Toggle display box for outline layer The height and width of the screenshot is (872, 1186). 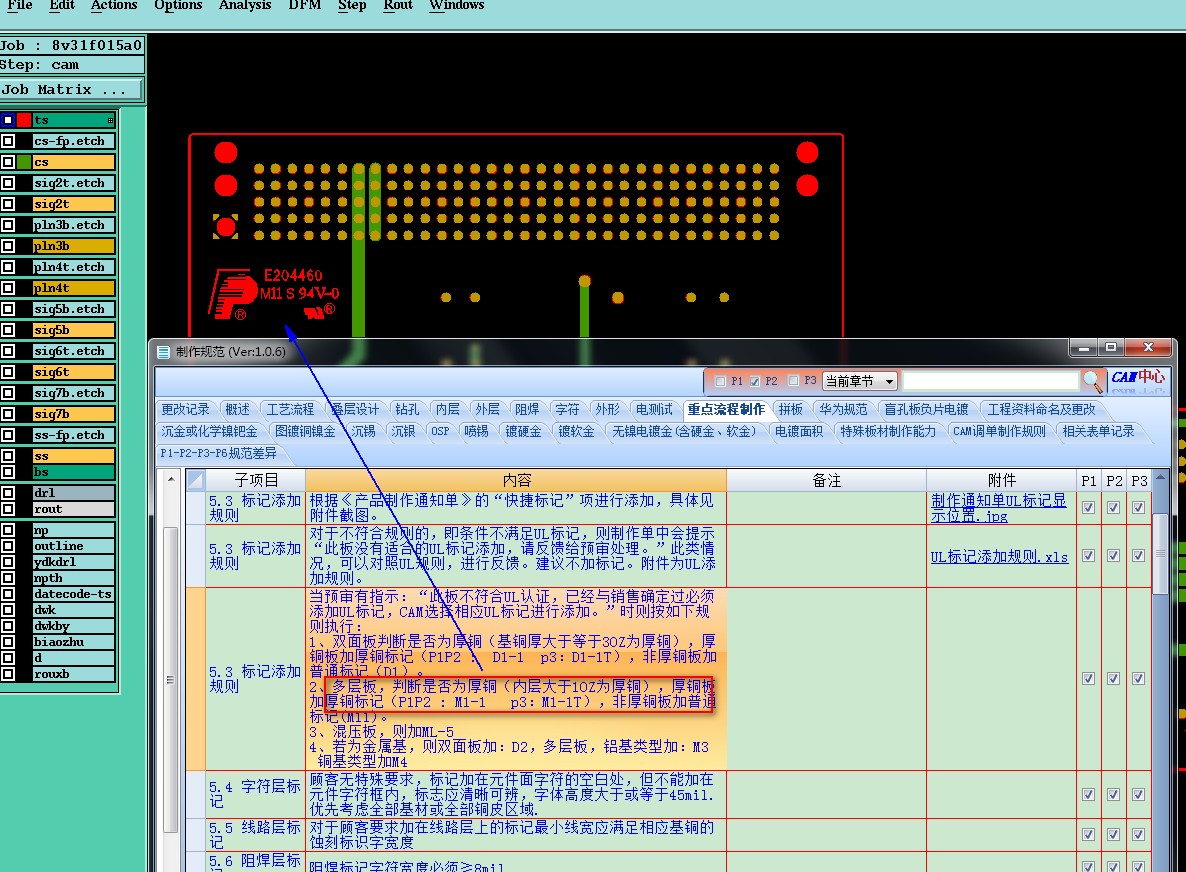click(x=8, y=546)
